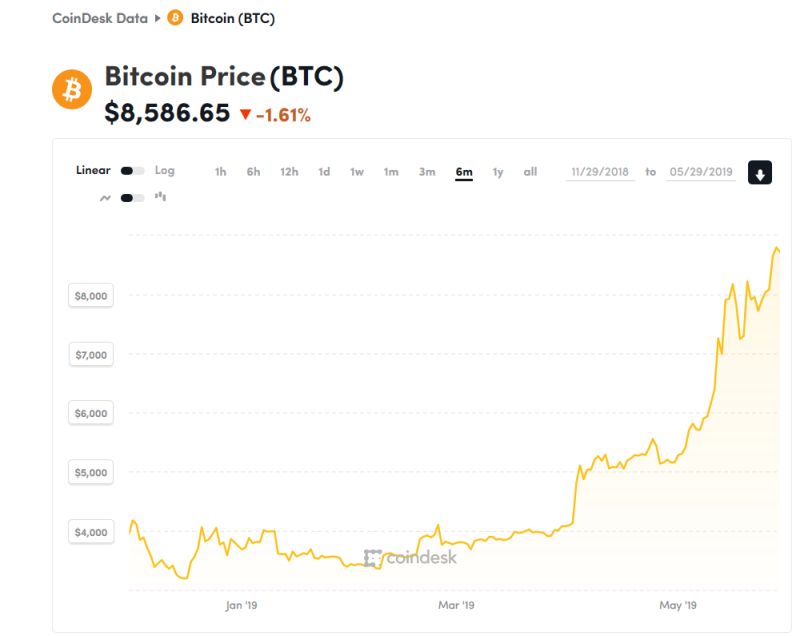Click the $8,000 price axis label
The height and width of the screenshot is (636, 800).
91,296
